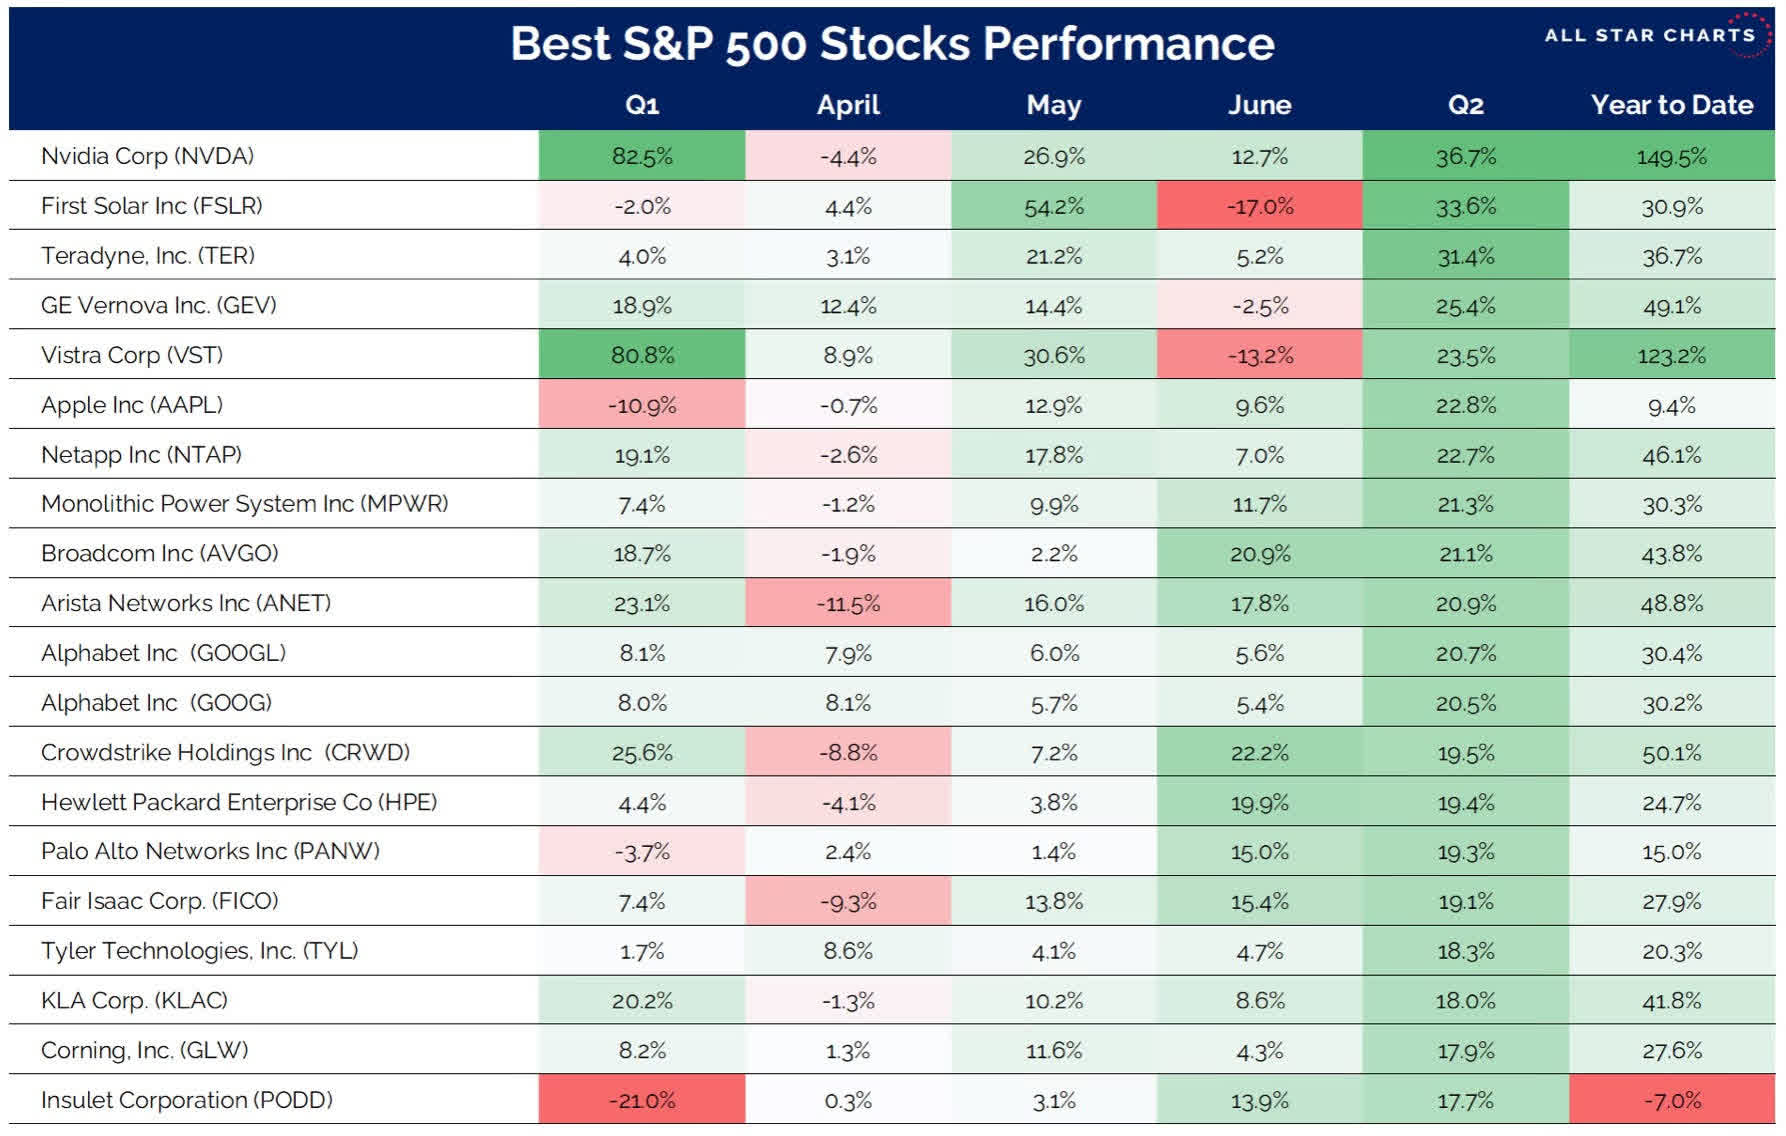Click the 149.5% Year to Date cell

click(x=1671, y=156)
